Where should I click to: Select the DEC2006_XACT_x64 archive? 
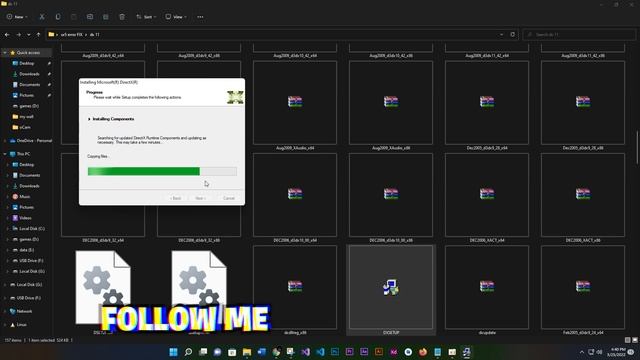pyautogui.click(x=487, y=198)
